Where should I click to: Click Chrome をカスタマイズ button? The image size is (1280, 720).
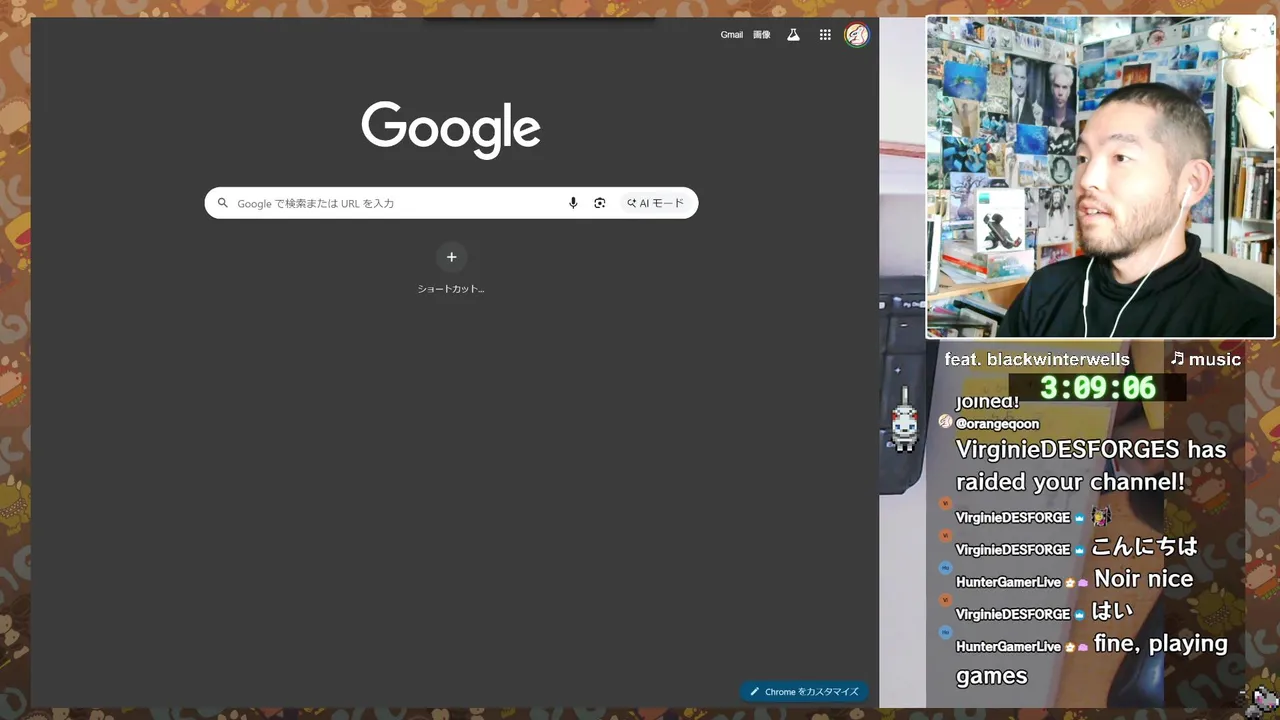pyautogui.click(x=805, y=691)
